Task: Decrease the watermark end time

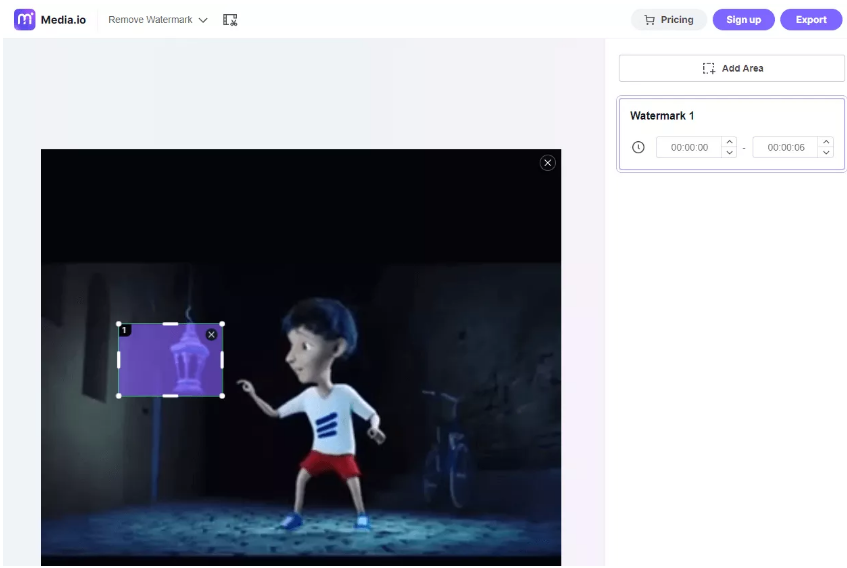Action: point(826,153)
